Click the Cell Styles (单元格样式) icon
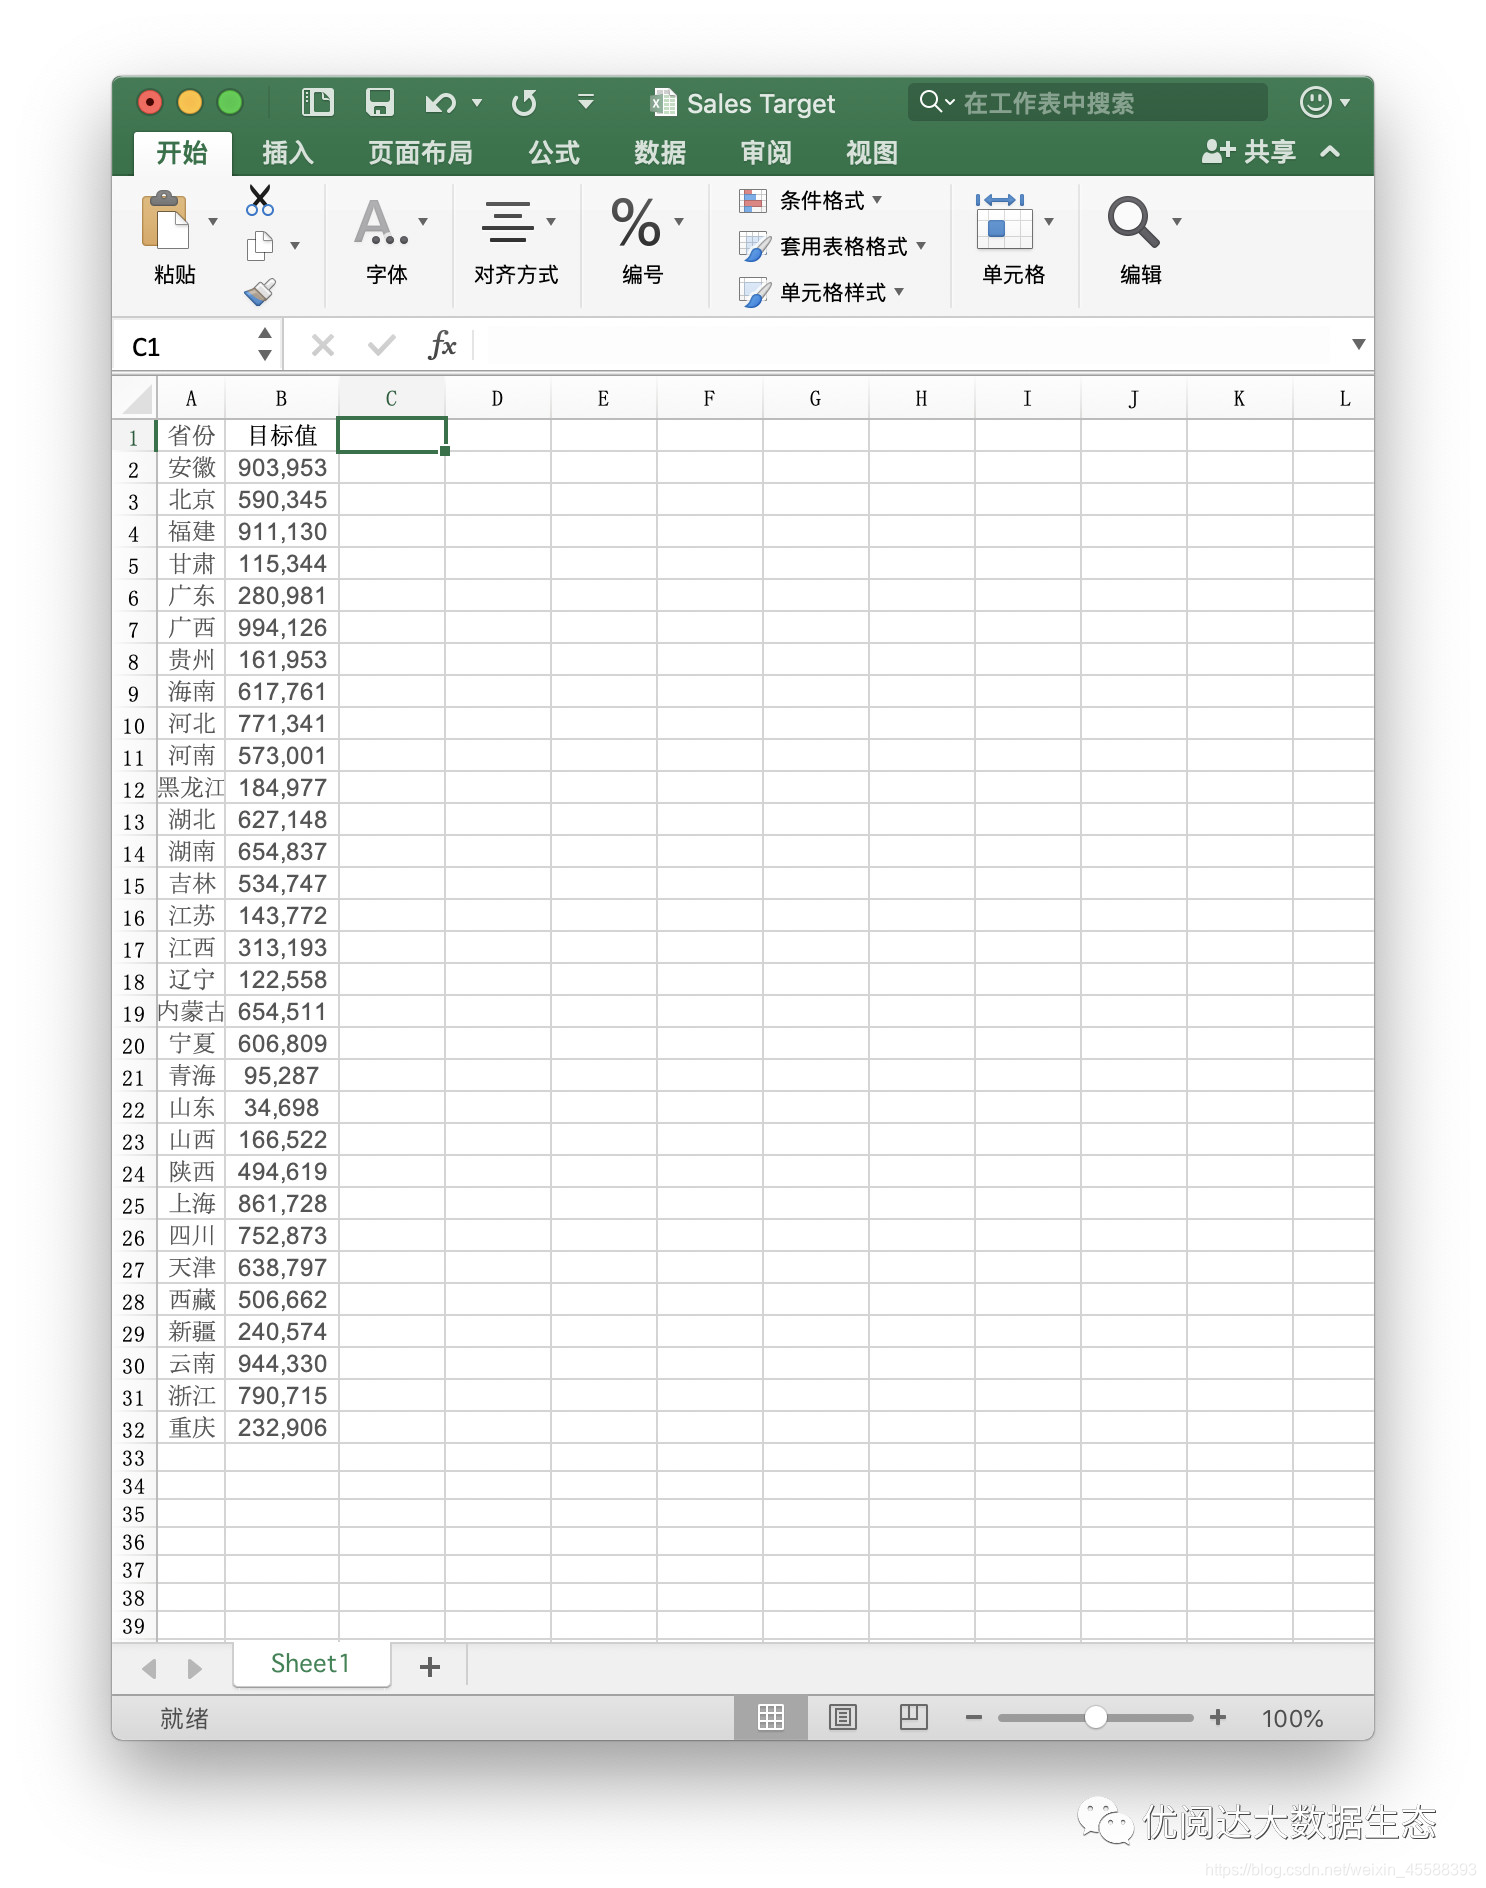The width and height of the screenshot is (1486, 1888). click(754, 292)
